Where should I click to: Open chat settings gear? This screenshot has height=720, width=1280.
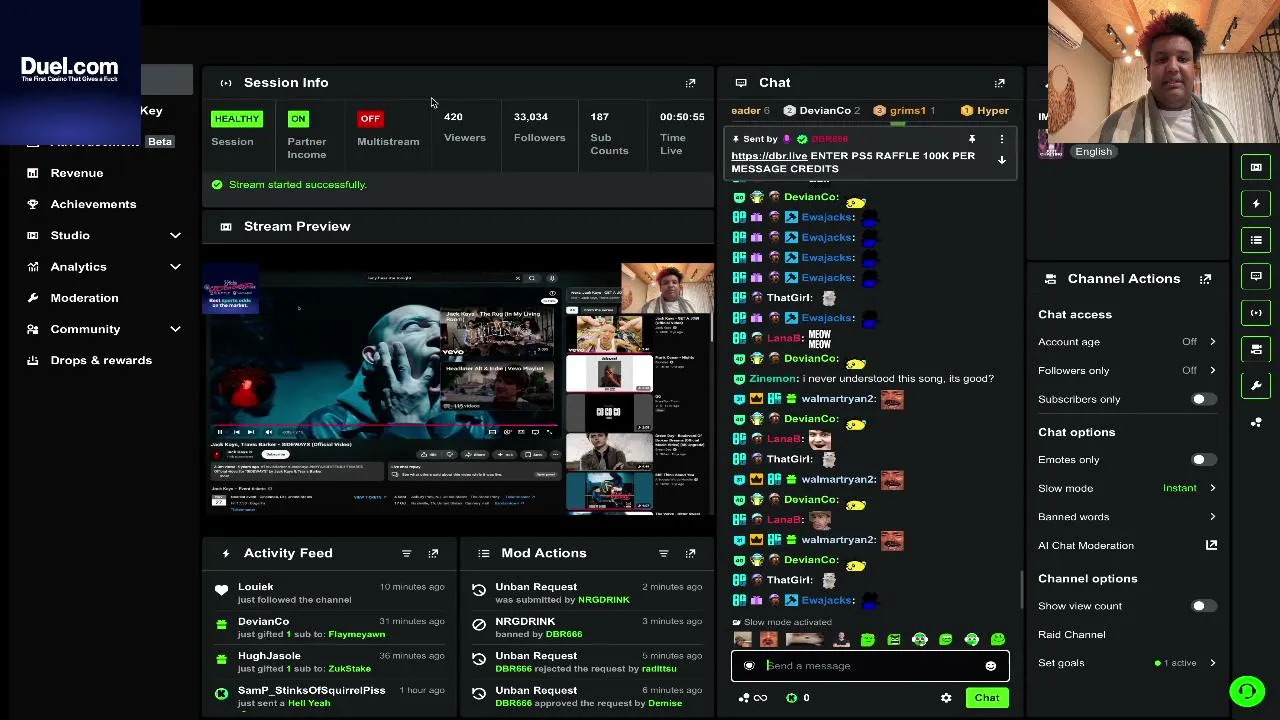[946, 698]
